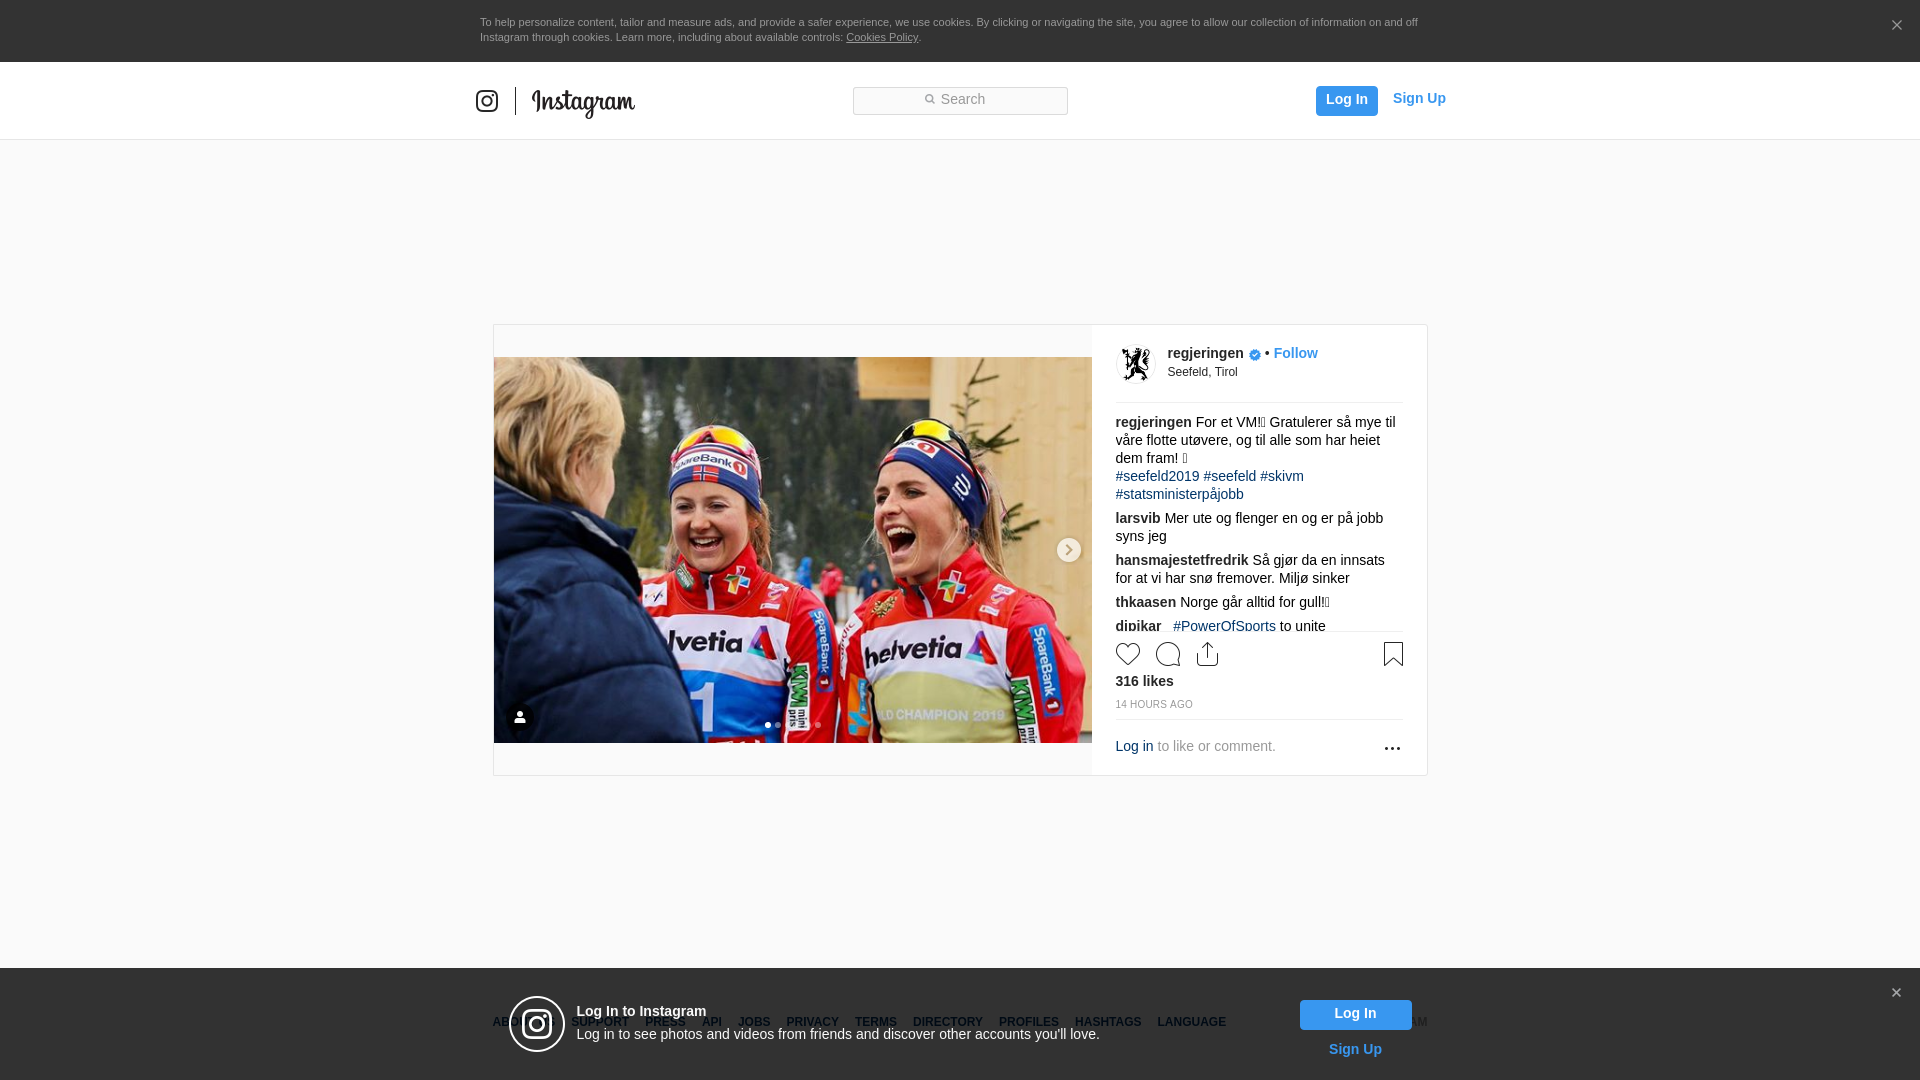Click Sign Up link in header

(x=1418, y=98)
